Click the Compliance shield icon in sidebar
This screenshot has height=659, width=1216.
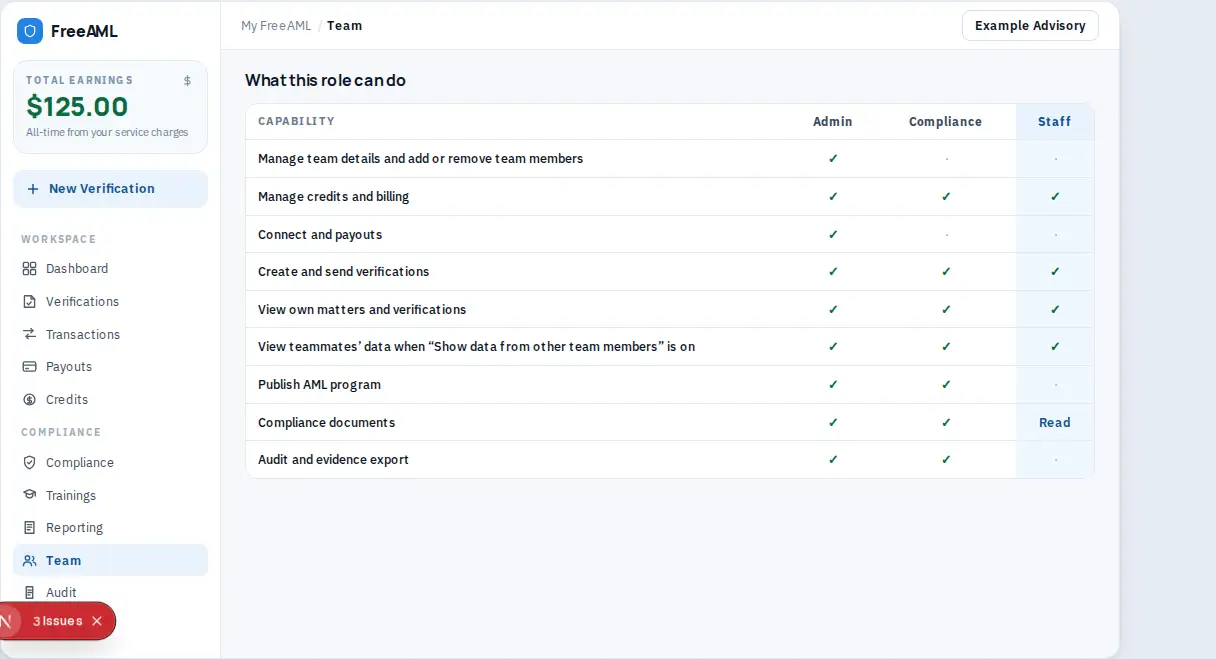coord(29,463)
